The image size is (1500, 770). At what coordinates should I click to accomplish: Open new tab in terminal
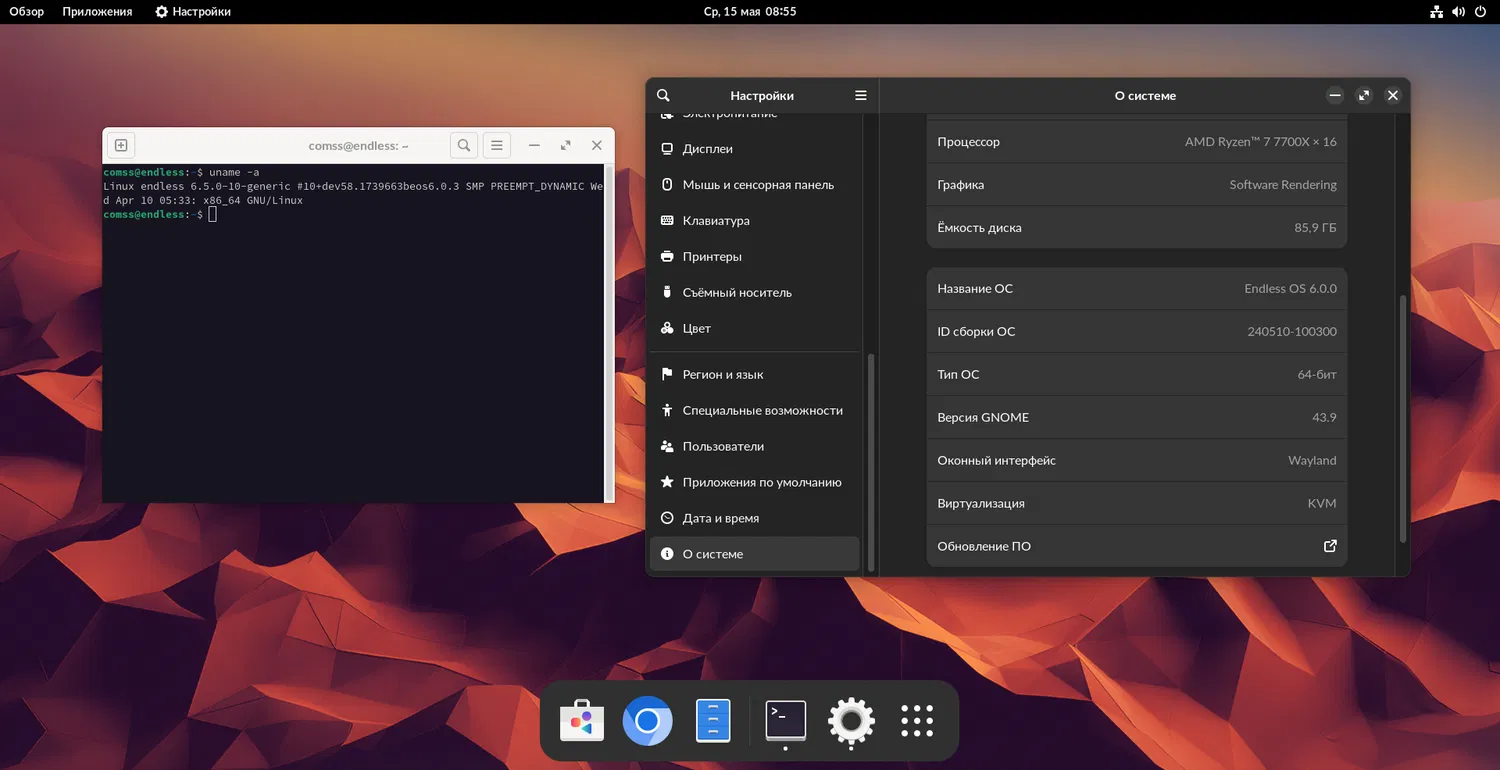click(121, 146)
